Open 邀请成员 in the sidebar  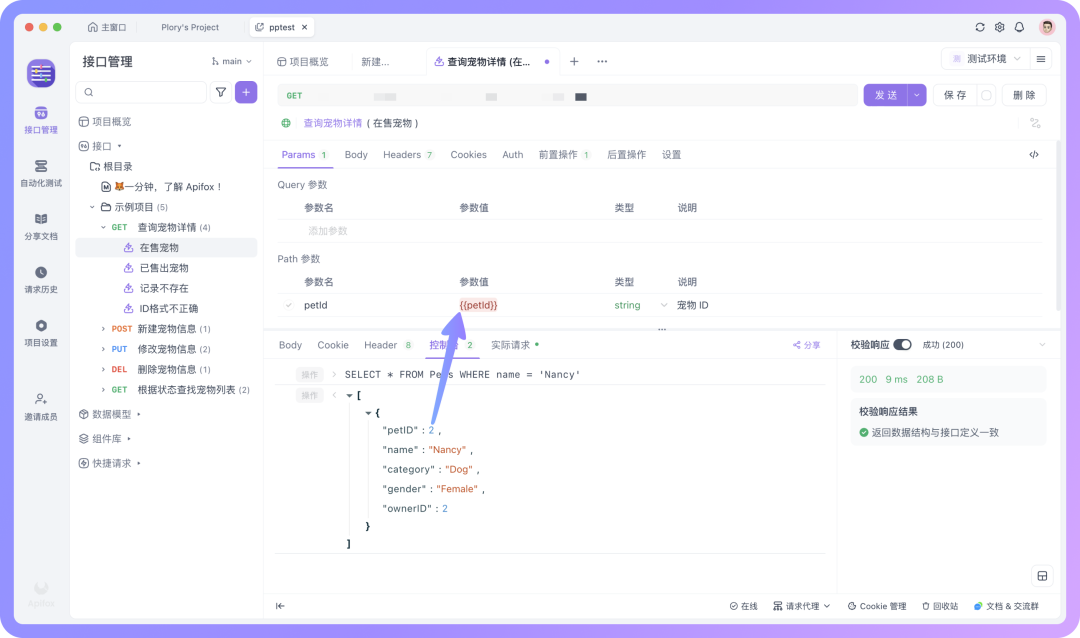(x=41, y=407)
